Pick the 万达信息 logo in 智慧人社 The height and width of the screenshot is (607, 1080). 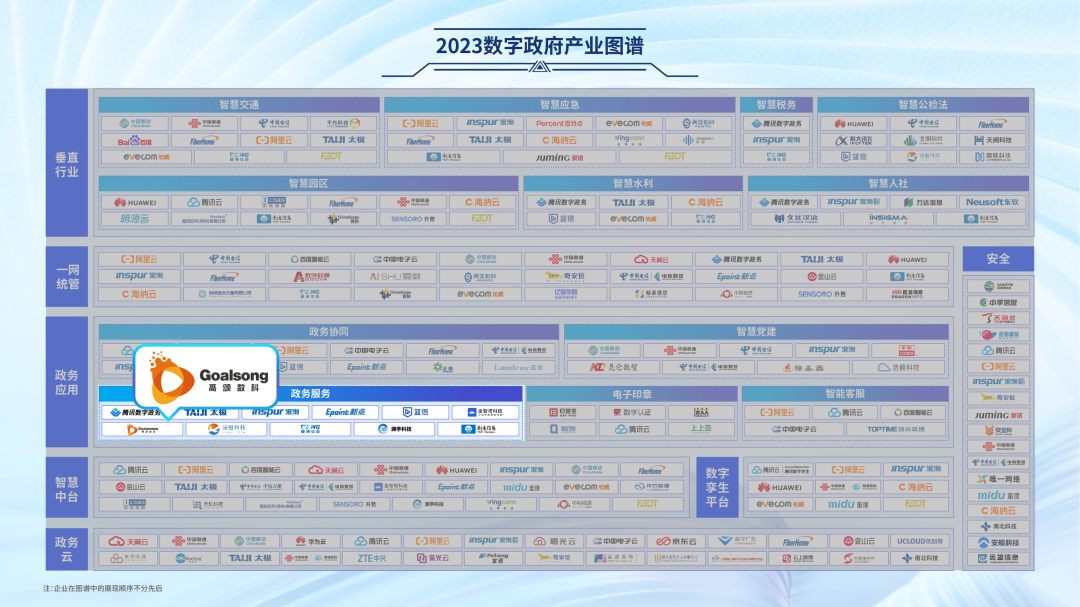pyautogui.click(x=922, y=203)
